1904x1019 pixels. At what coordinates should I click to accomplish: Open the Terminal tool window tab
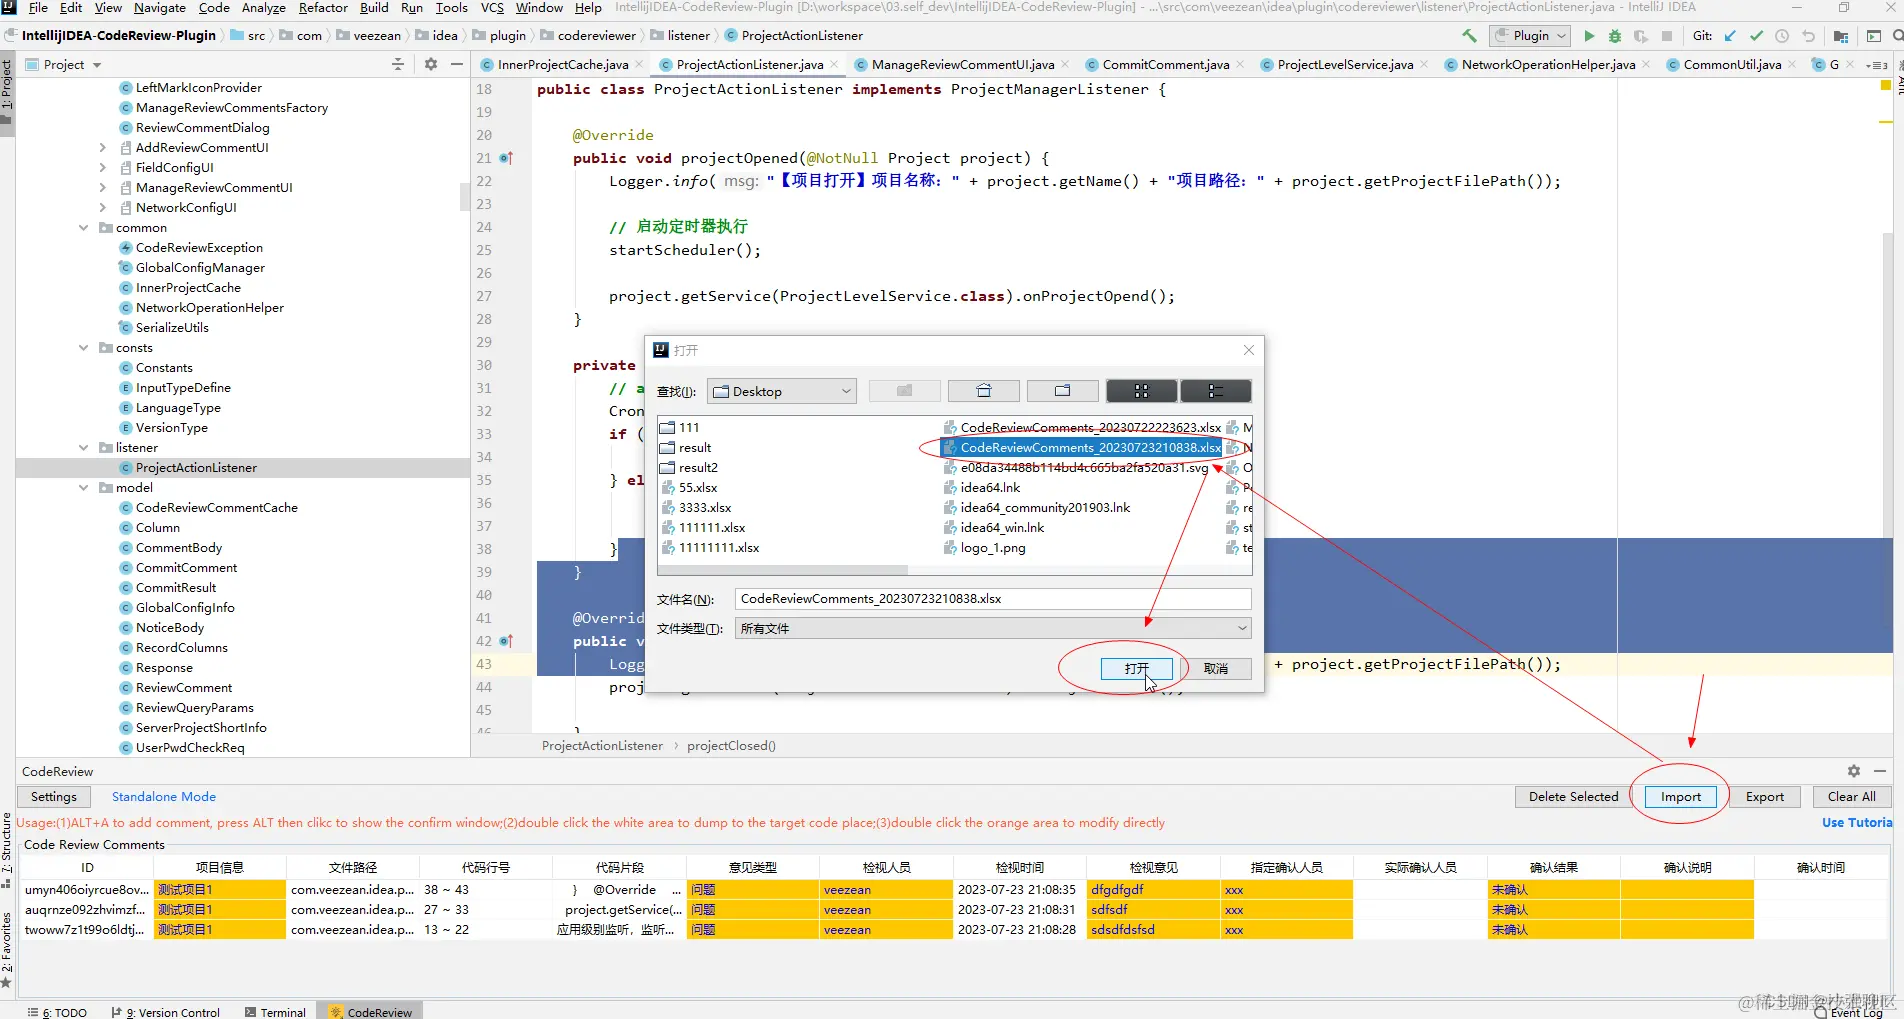tap(275, 1012)
